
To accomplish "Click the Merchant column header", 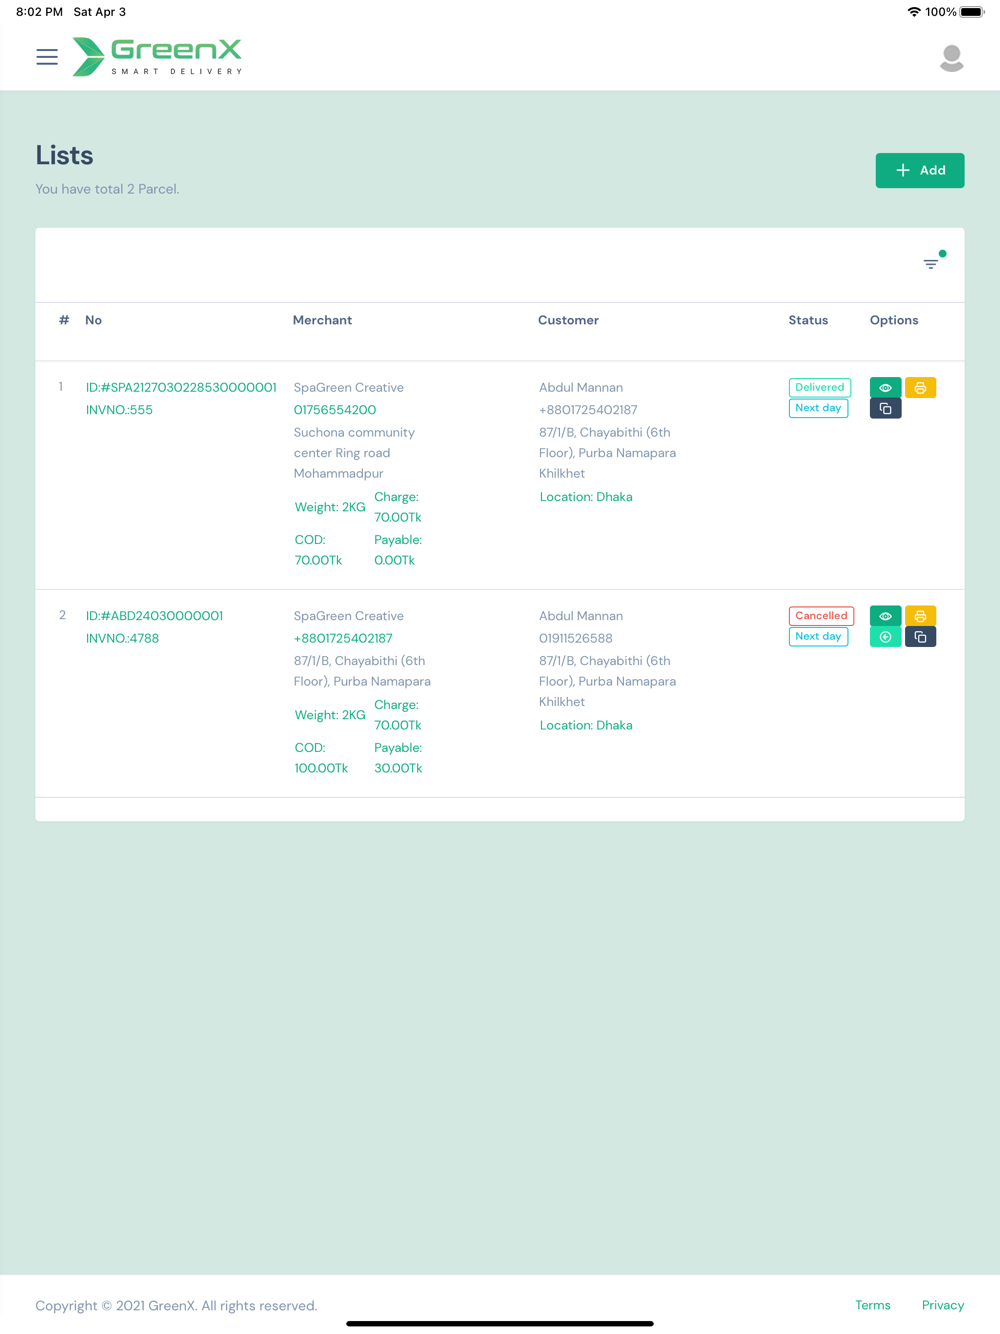I will pos(322,320).
